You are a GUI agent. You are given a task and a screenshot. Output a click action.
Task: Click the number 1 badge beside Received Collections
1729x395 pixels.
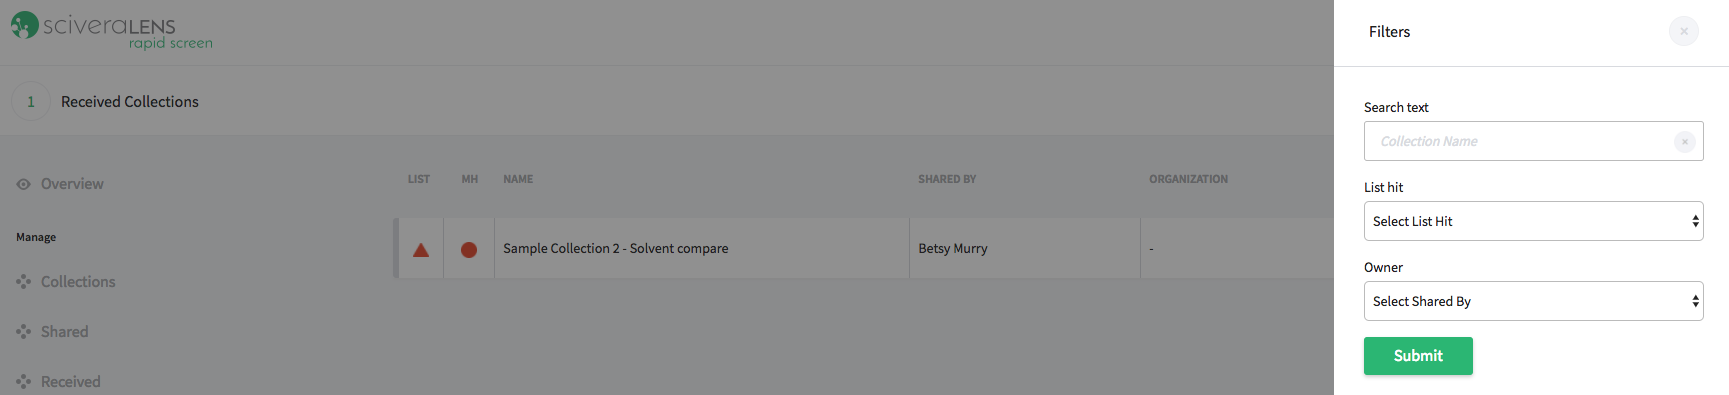point(31,101)
